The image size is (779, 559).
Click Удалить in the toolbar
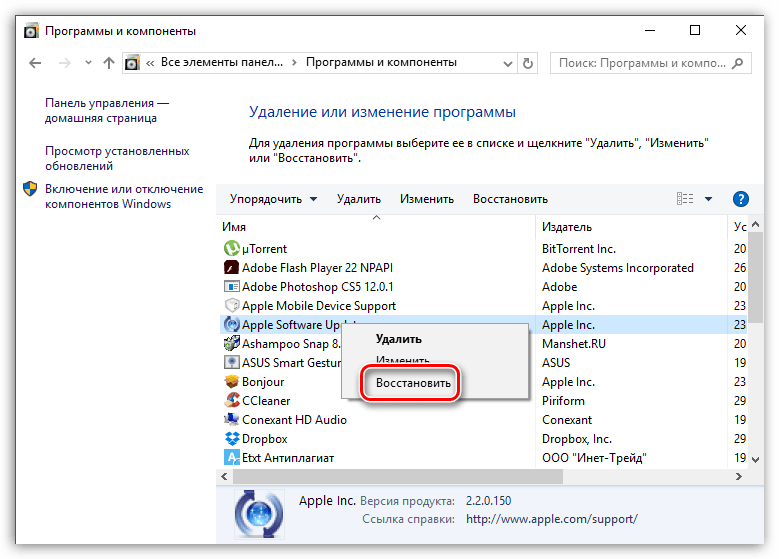(359, 199)
